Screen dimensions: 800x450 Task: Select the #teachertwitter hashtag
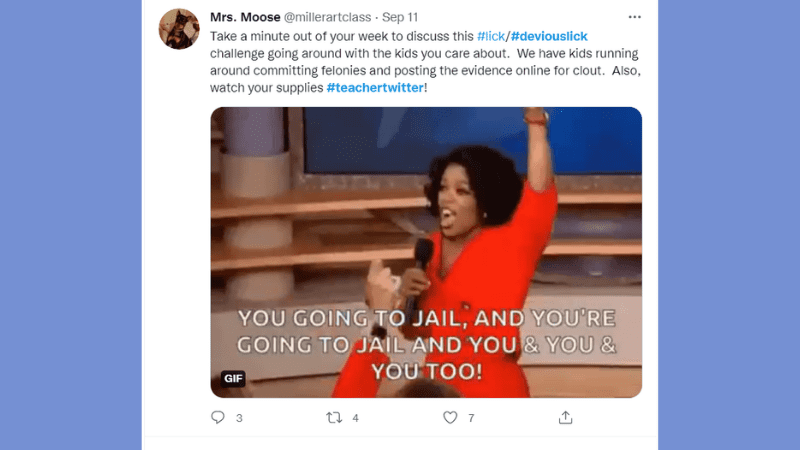(x=375, y=88)
